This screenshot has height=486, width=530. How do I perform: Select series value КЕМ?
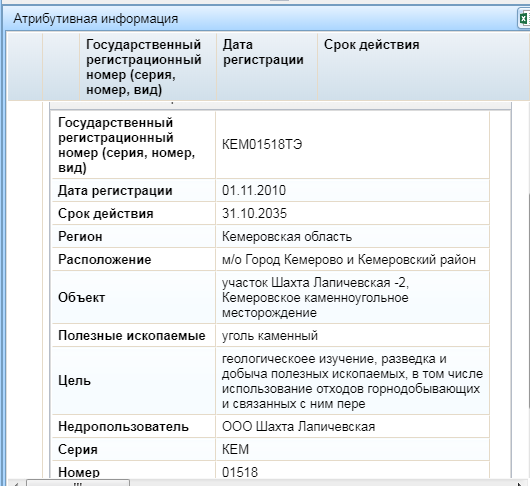tap(235, 449)
